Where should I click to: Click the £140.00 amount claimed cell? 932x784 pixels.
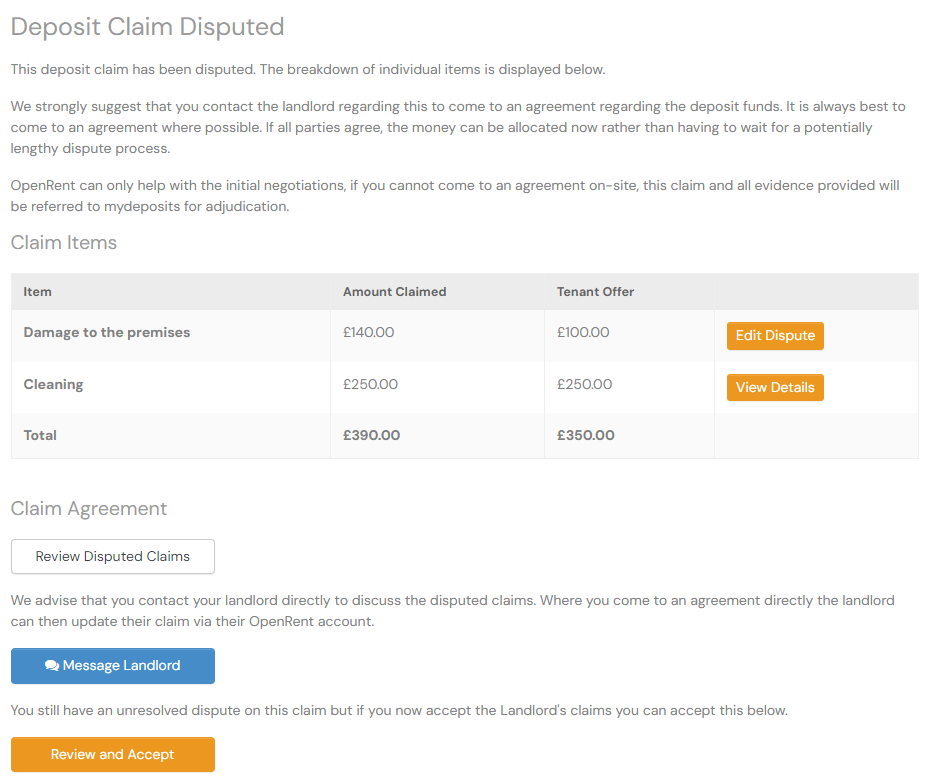368,332
